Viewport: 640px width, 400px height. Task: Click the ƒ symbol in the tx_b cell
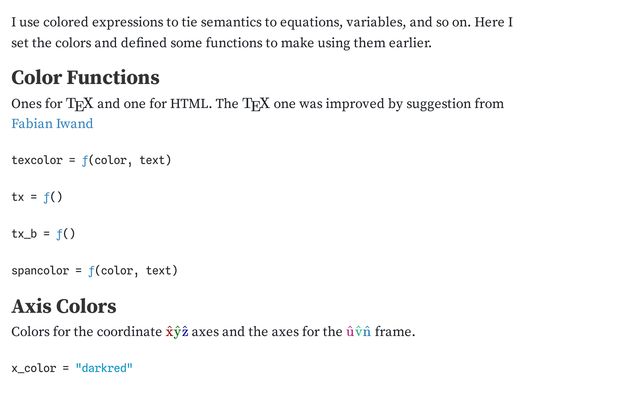tap(59, 234)
